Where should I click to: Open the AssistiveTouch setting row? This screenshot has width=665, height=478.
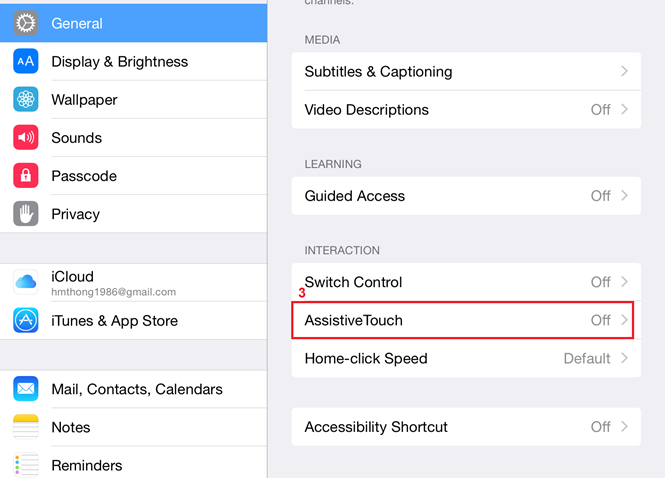(x=467, y=320)
